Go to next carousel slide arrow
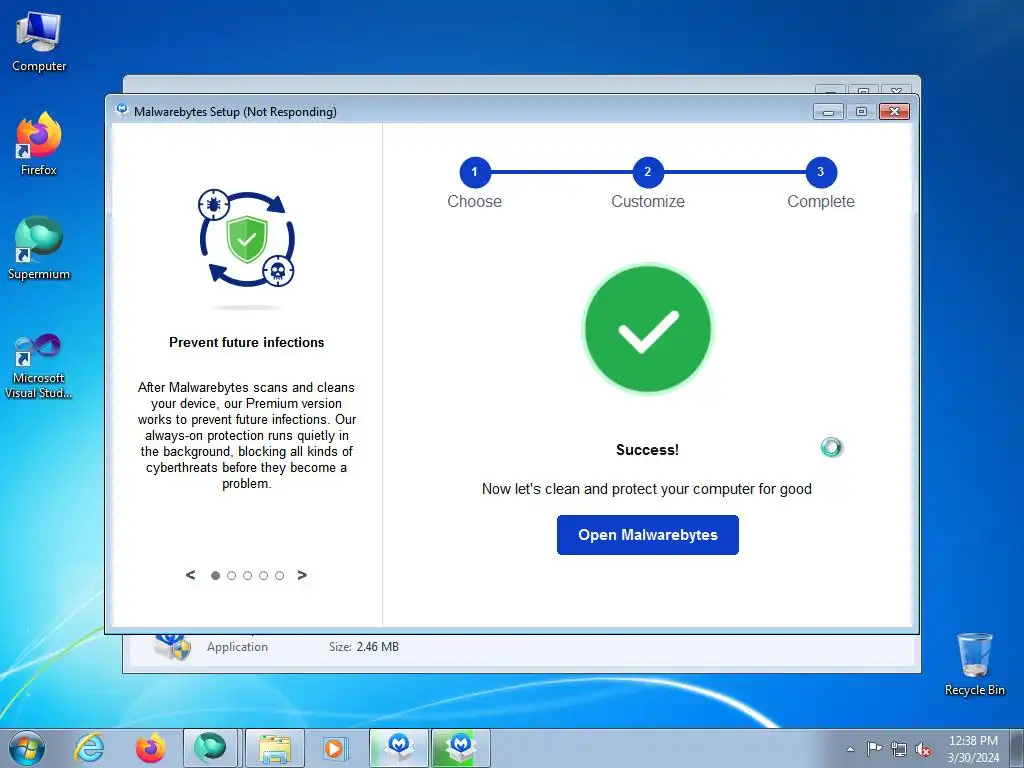Image resolution: width=1024 pixels, height=768 pixels. point(302,575)
